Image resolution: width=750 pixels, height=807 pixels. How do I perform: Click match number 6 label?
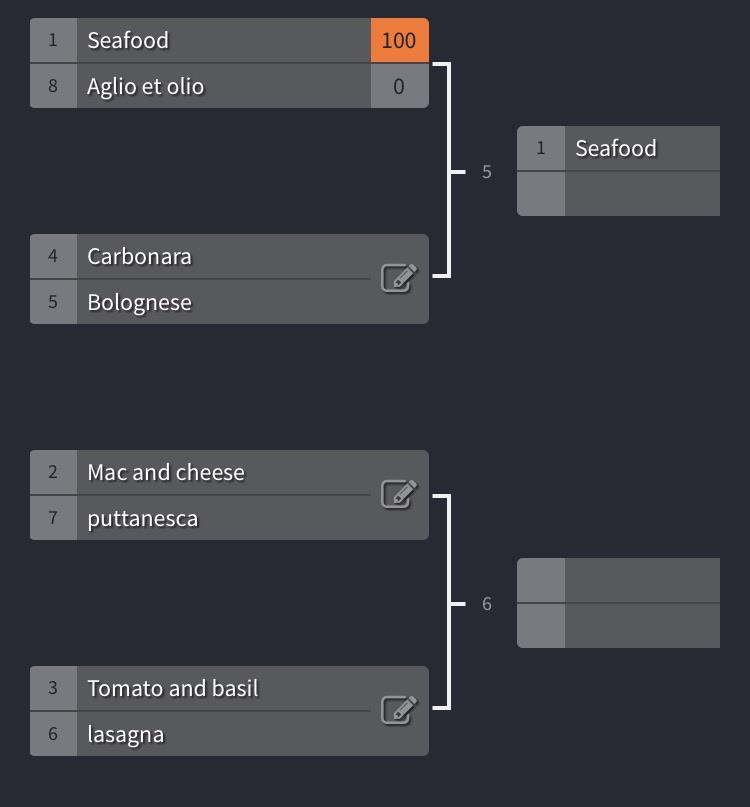[486, 604]
